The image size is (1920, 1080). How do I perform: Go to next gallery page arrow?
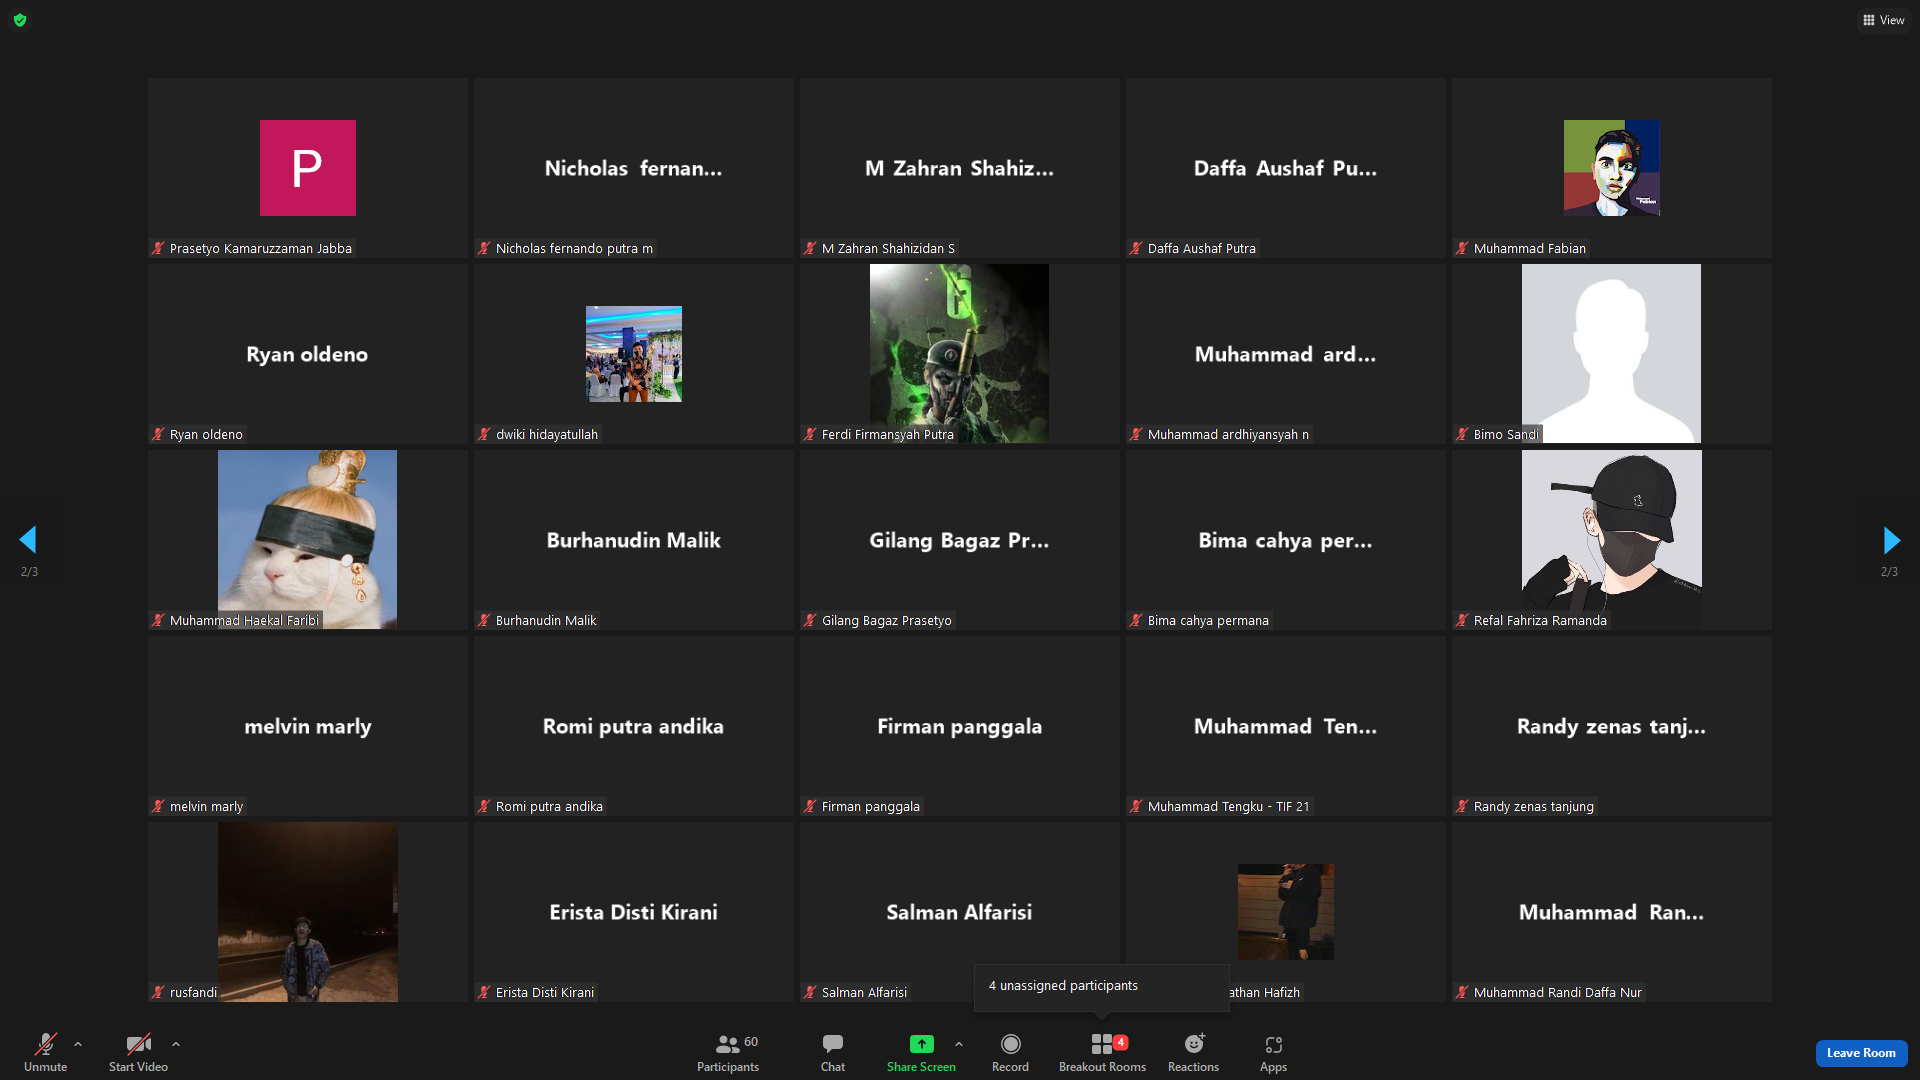pyautogui.click(x=1891, y=540)
